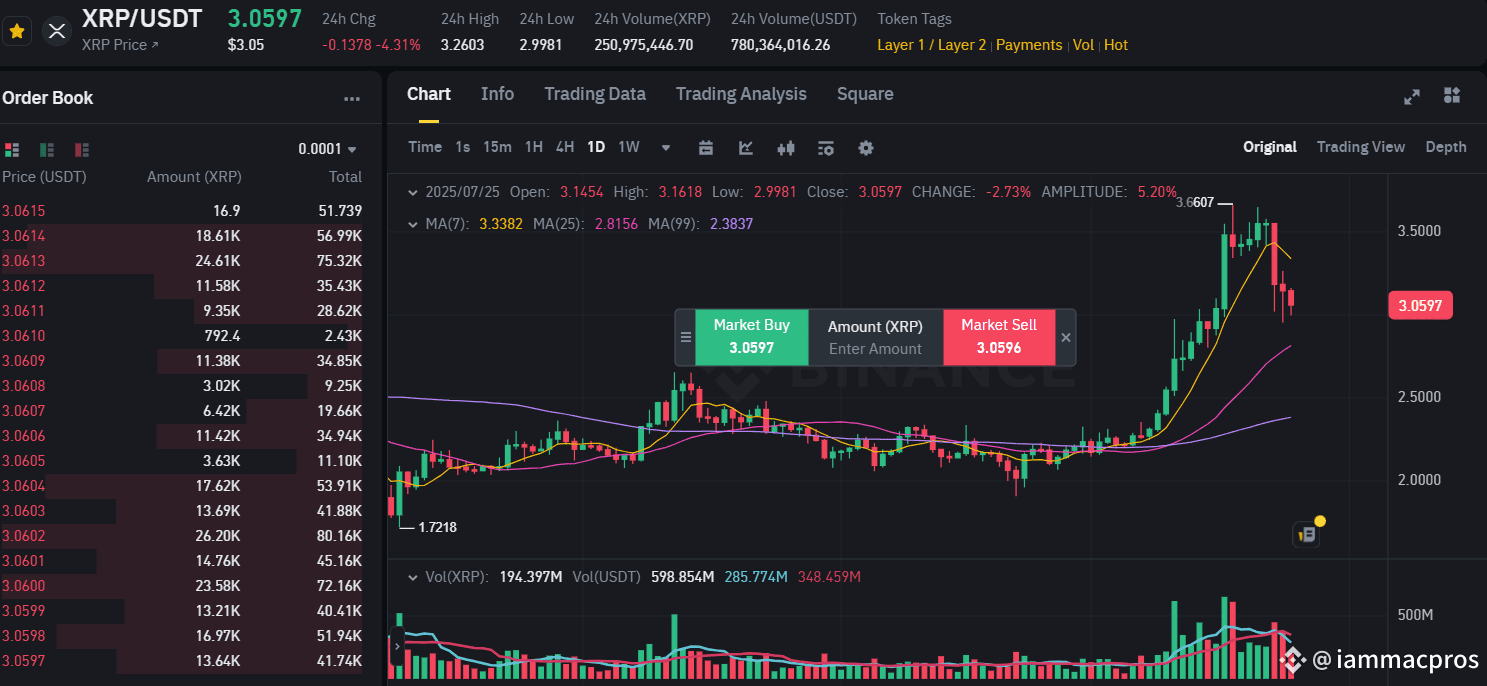Viewport: 1487px width, 686px height.
Task: Switch to Depth chart
Action: pos(1446,147)
